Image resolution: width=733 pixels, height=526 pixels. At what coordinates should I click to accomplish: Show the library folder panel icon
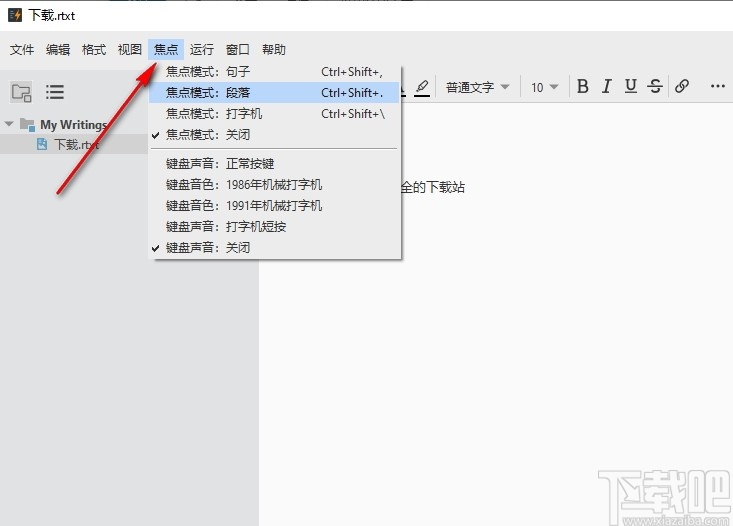pyautogui.click(x=22, y=92)
